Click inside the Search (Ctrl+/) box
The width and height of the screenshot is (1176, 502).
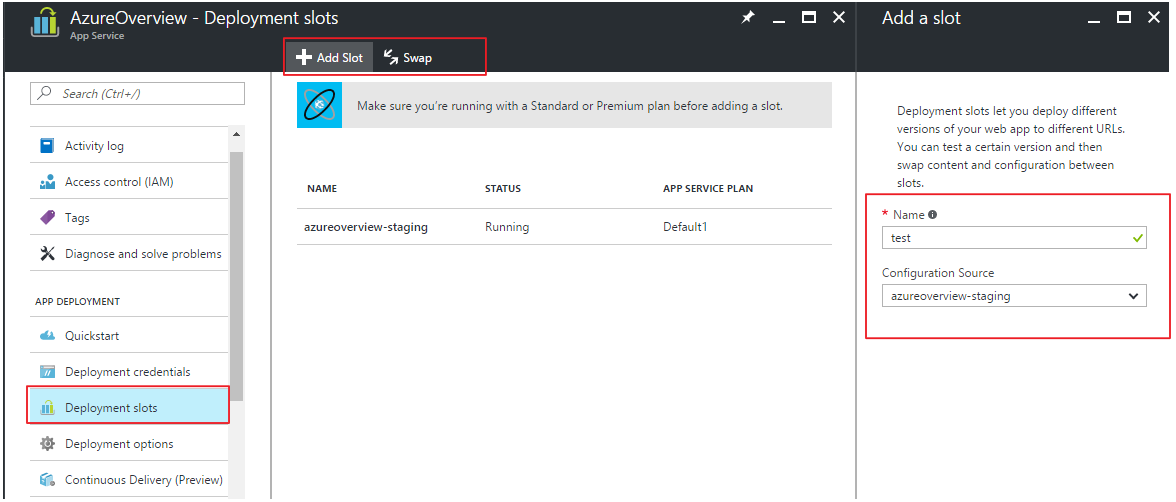(137, 93)
